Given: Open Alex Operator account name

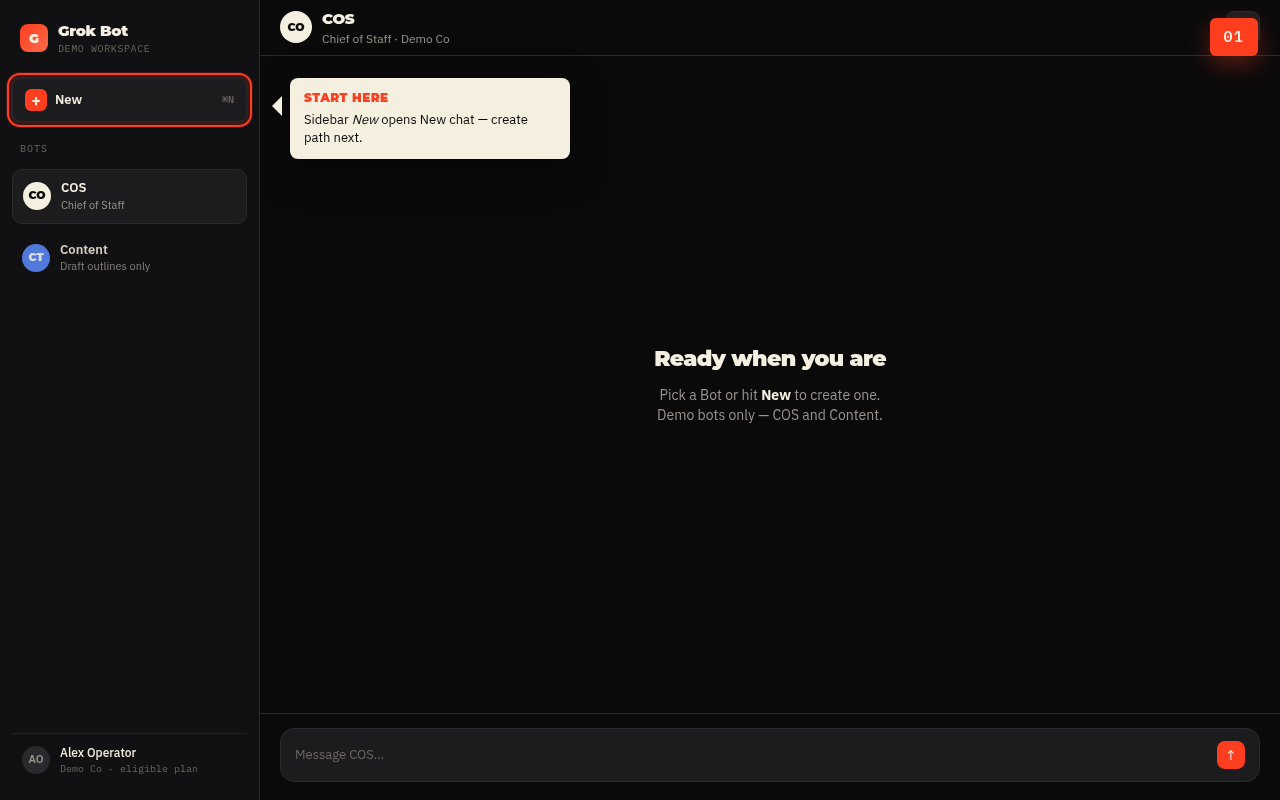Looking at the screenshot, I should (98, 753).
